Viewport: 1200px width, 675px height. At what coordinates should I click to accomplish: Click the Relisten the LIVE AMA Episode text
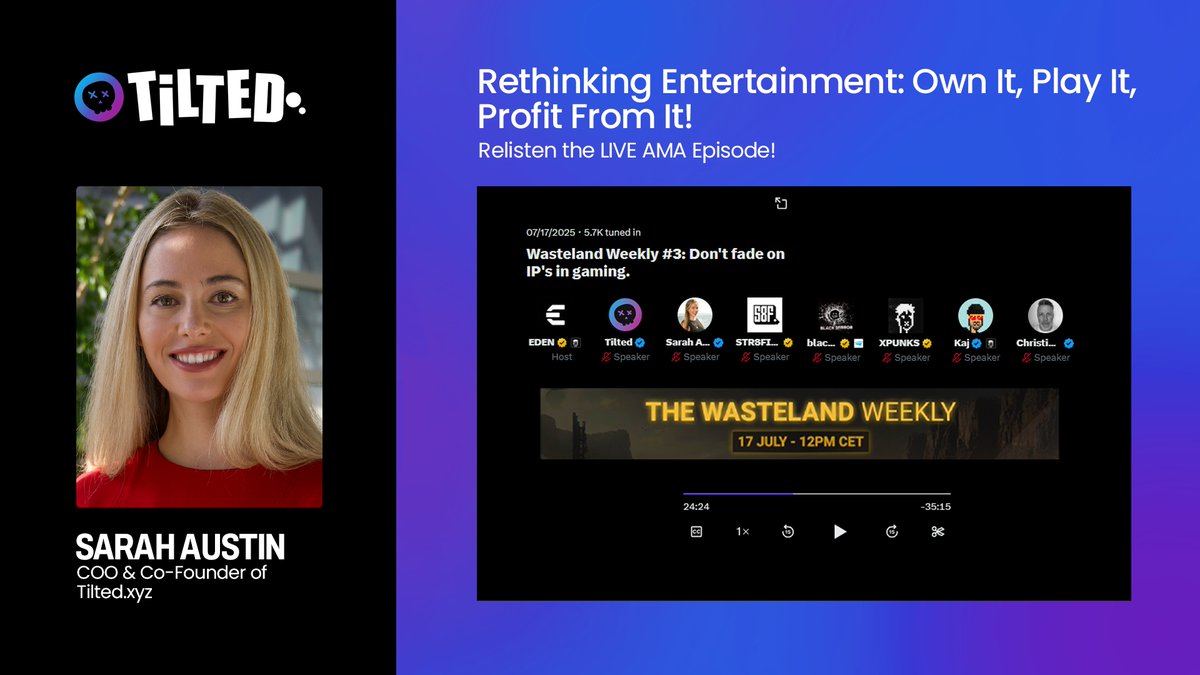(x=627, y=150)
